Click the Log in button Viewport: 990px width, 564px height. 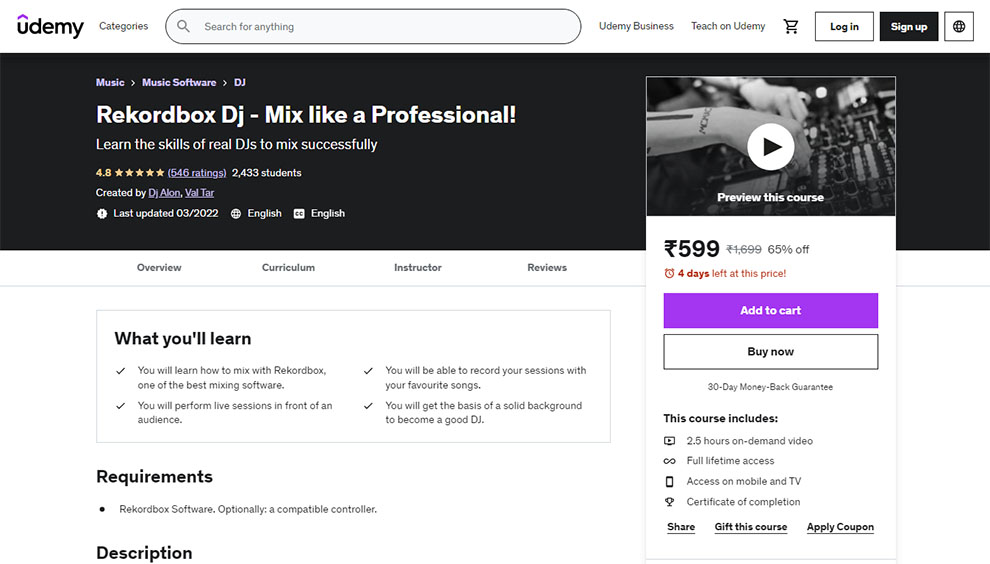pyautogui.click(x=844, y=27)
